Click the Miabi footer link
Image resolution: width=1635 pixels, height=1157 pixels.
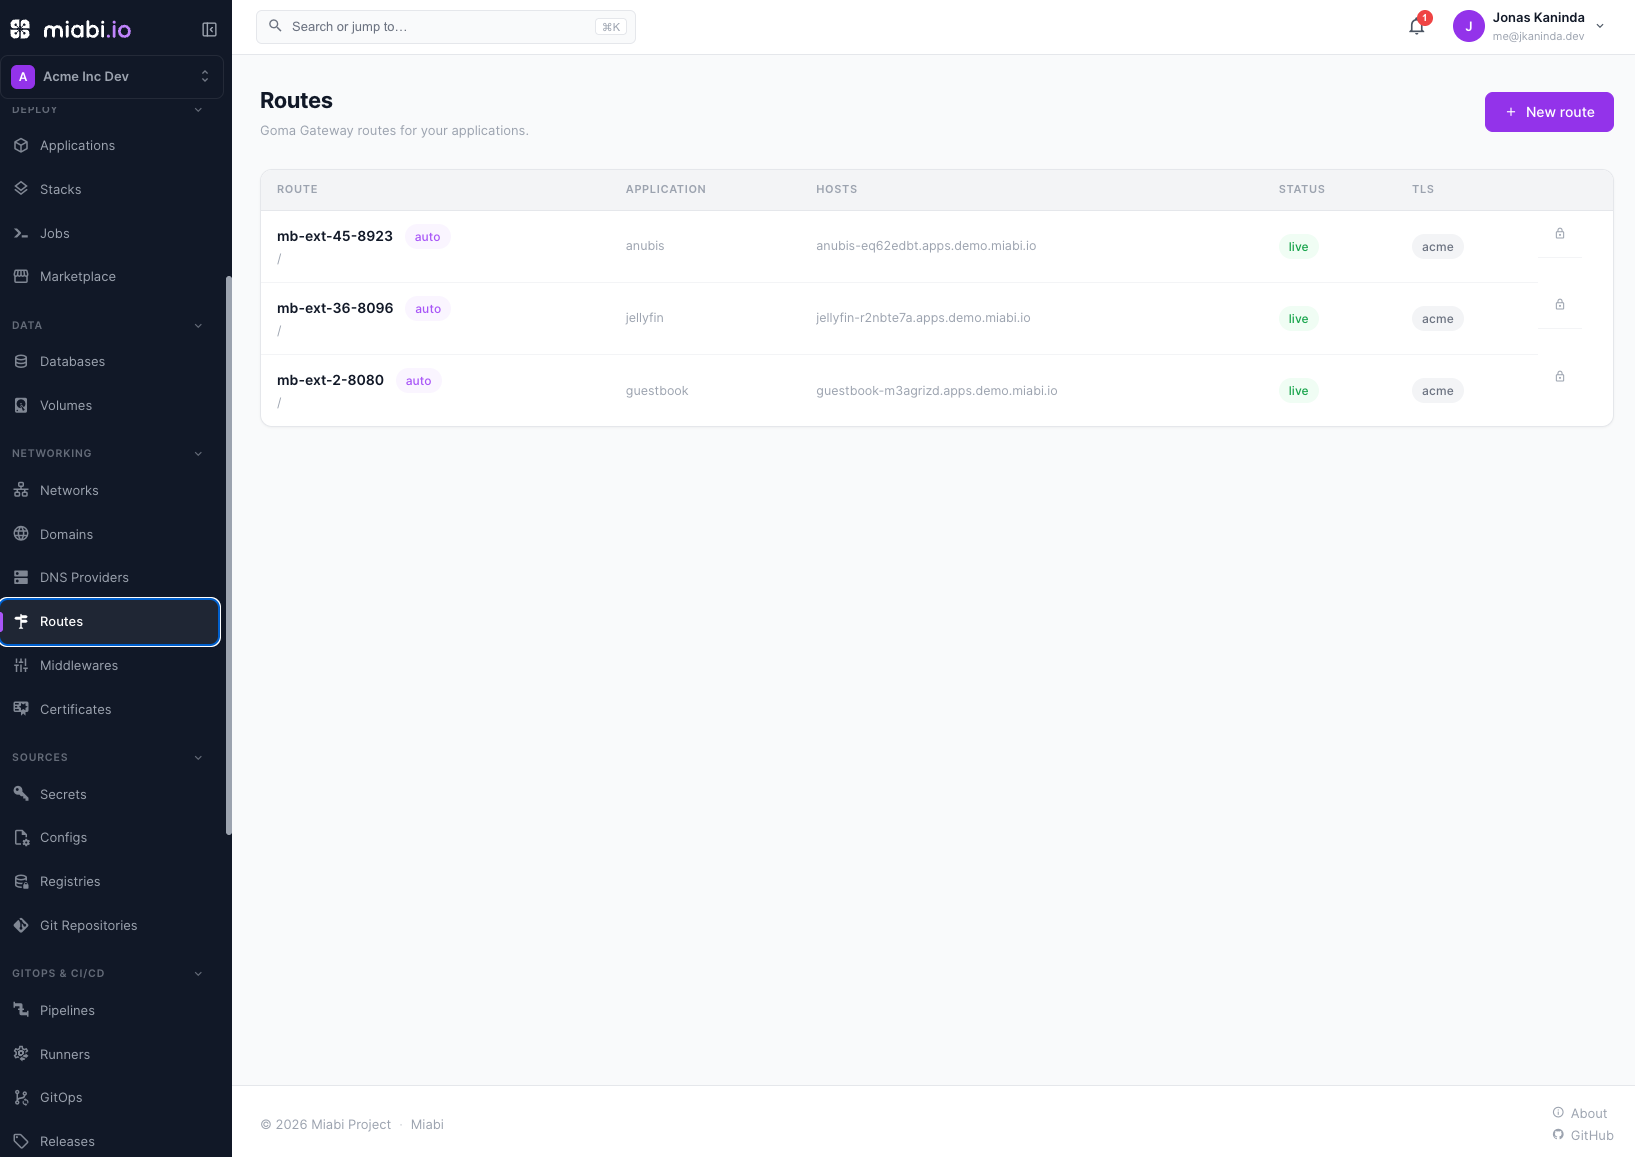click(427, 1124)
